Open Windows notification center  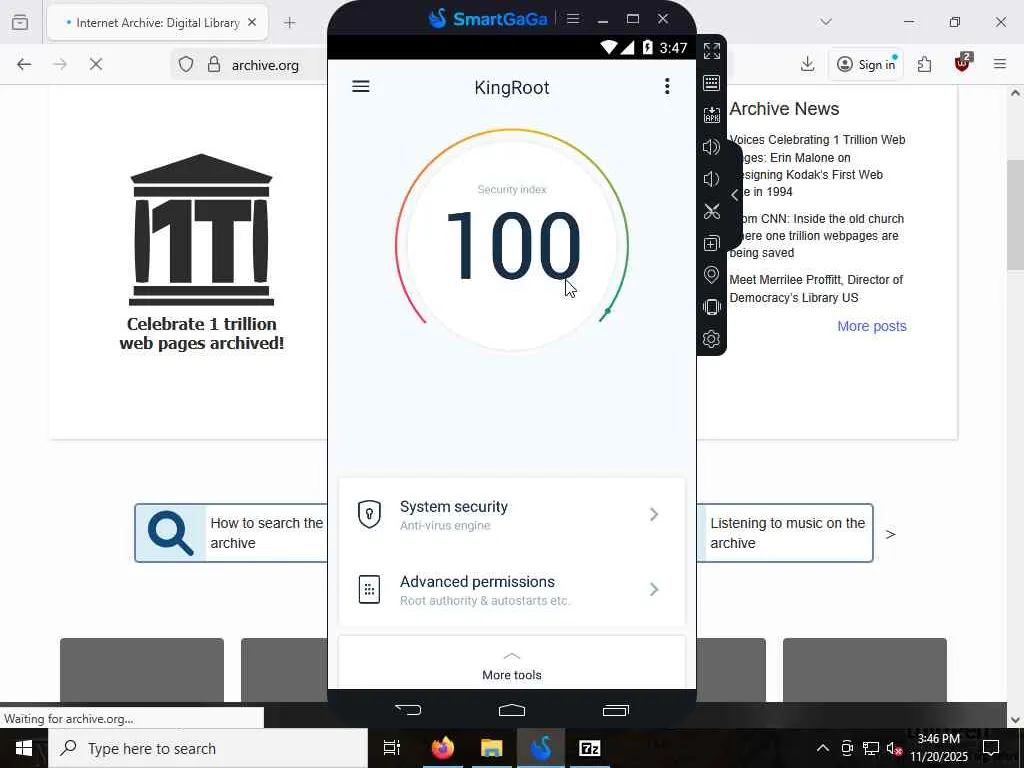coord(991,748)
